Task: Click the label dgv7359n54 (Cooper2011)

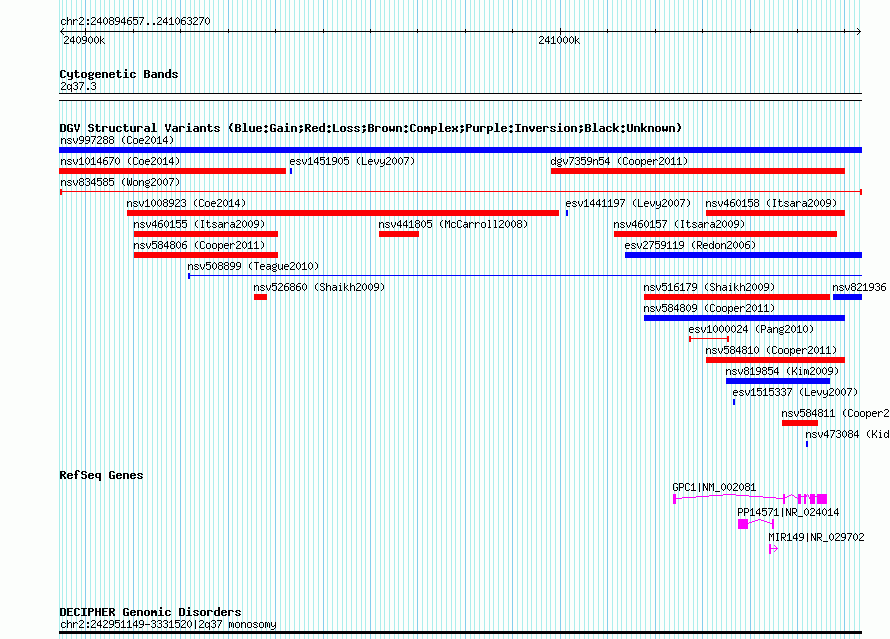Action: click(x=619, y=161)
